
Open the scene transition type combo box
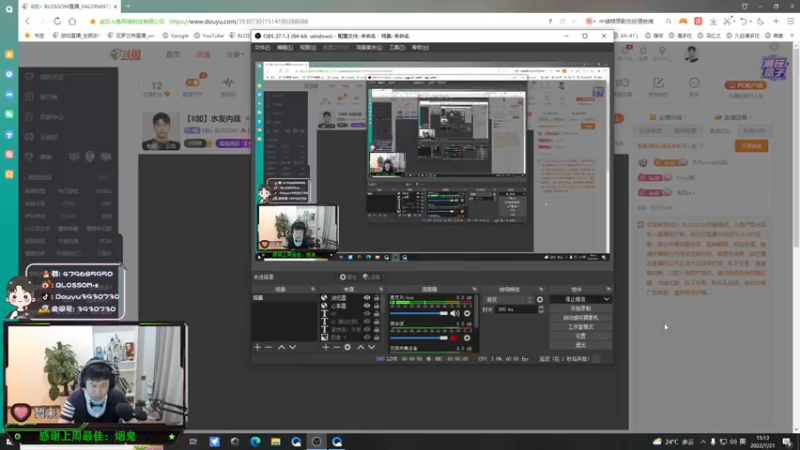pos(508,299)
